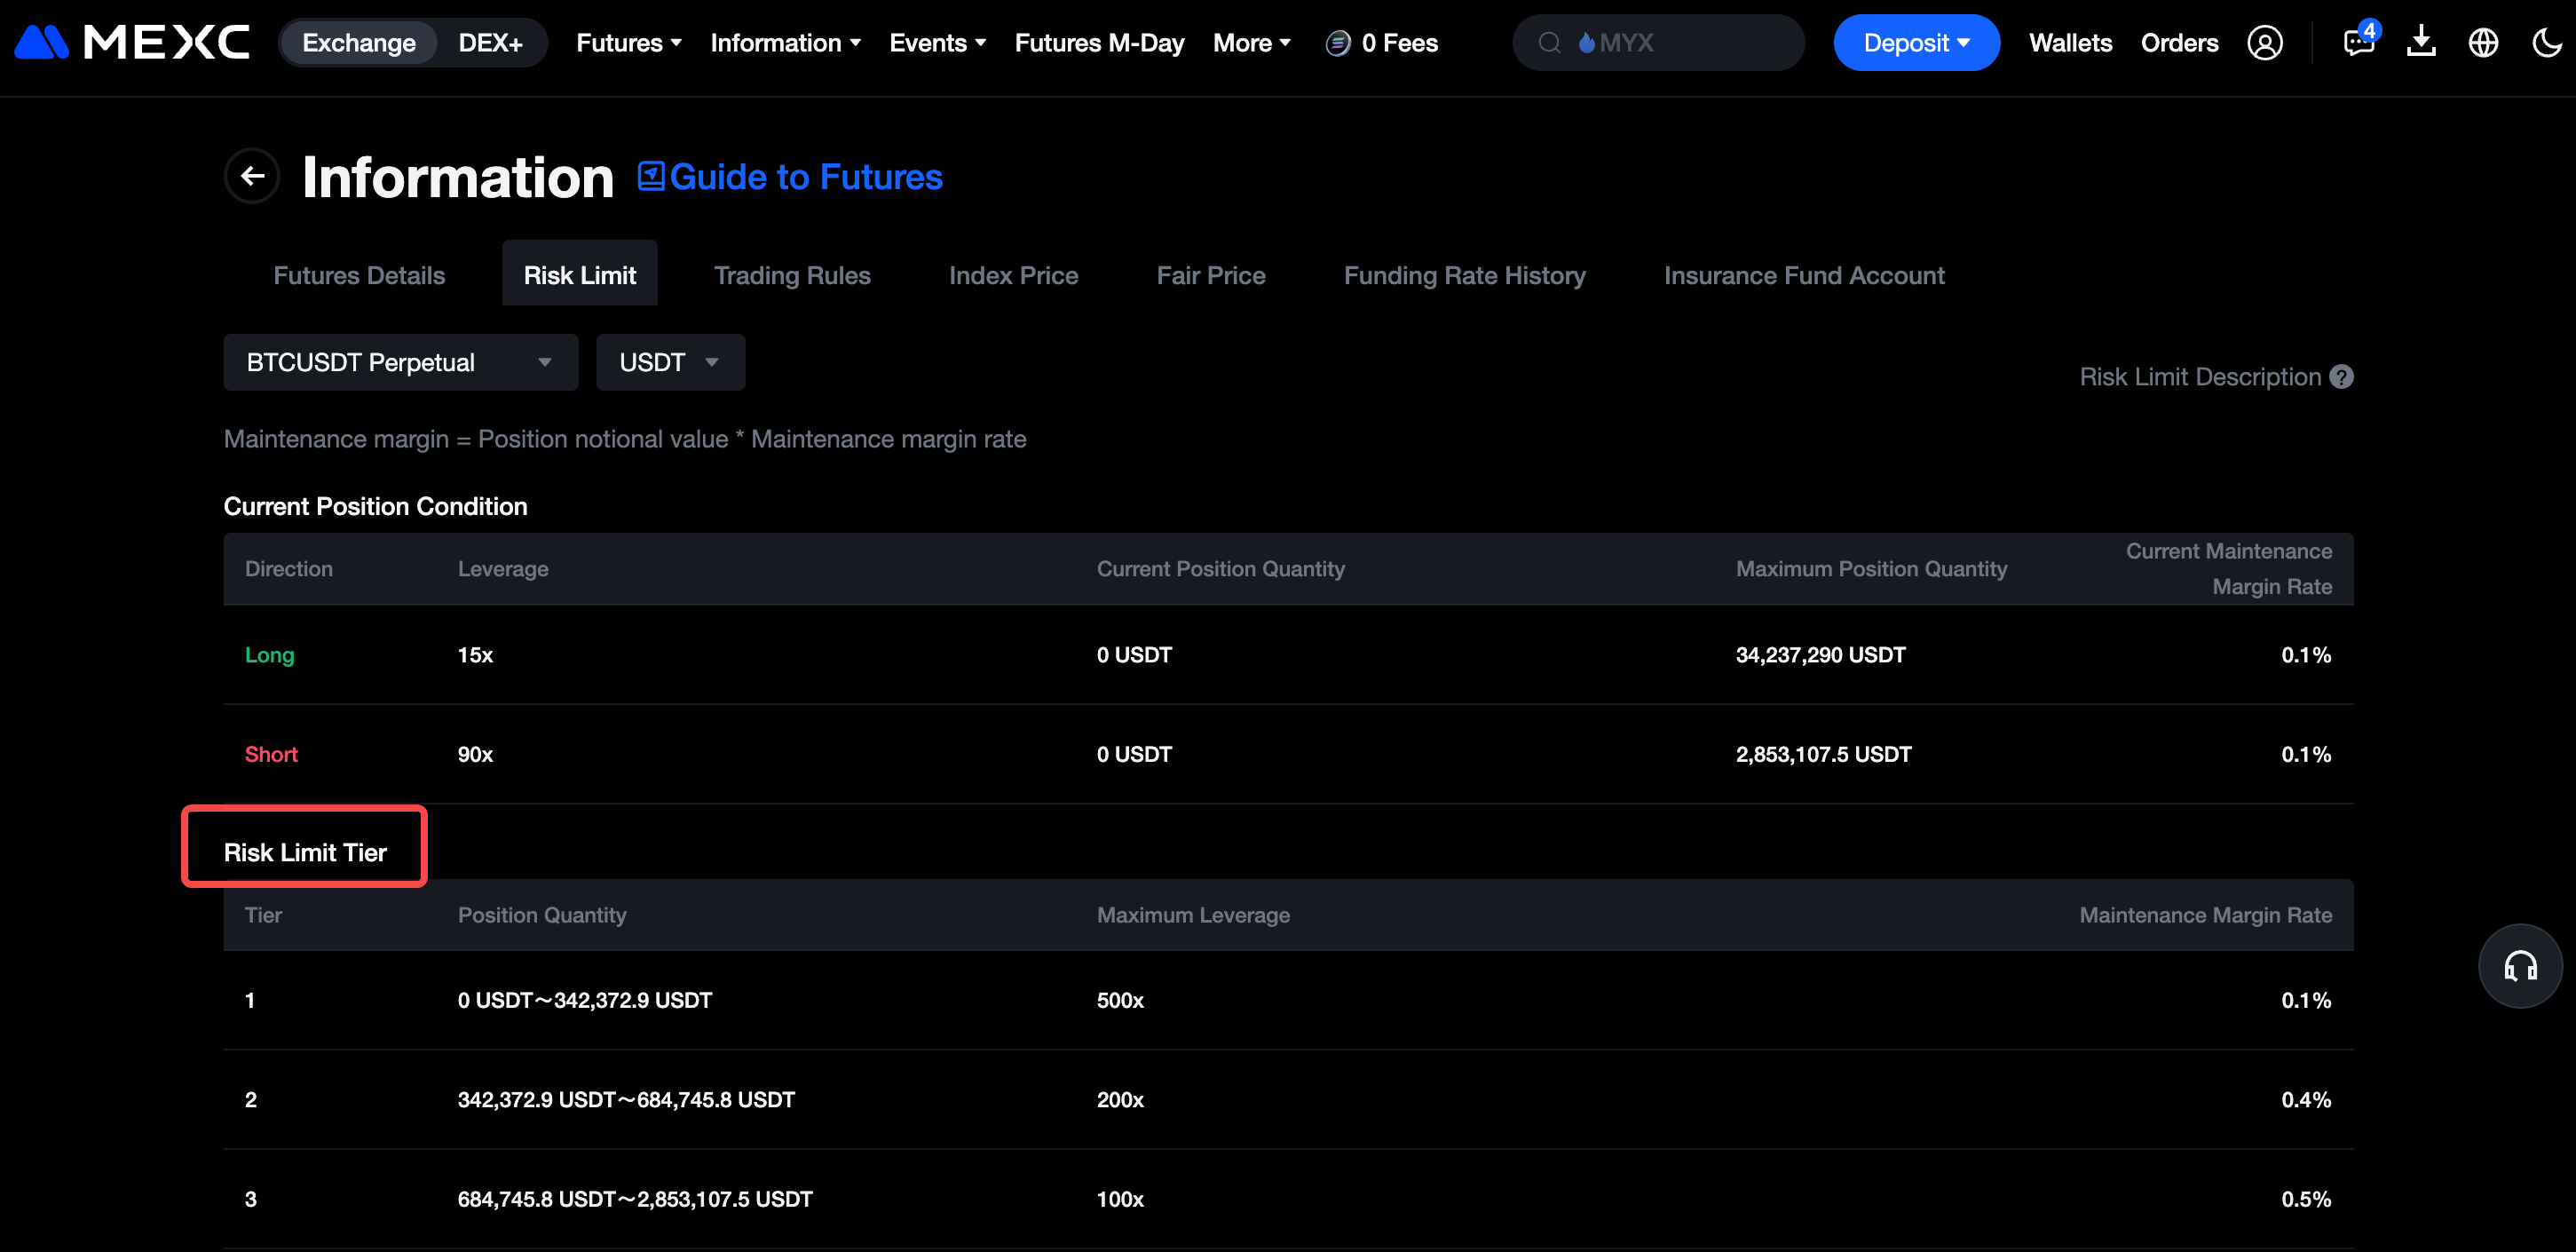Open the Funding Rate History tab

pos(1464,275)
